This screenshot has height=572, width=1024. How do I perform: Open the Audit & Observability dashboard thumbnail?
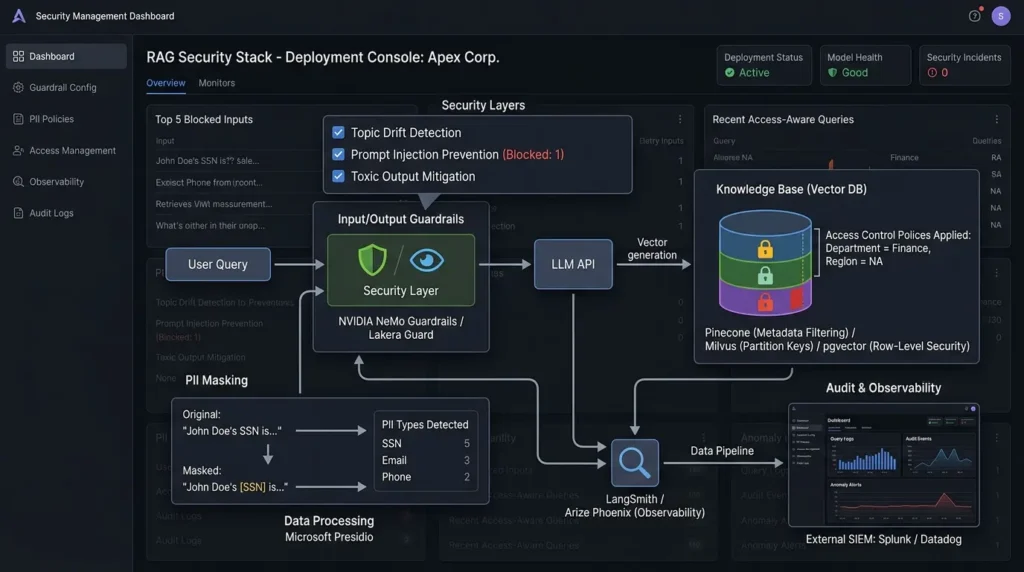(884, 465)
